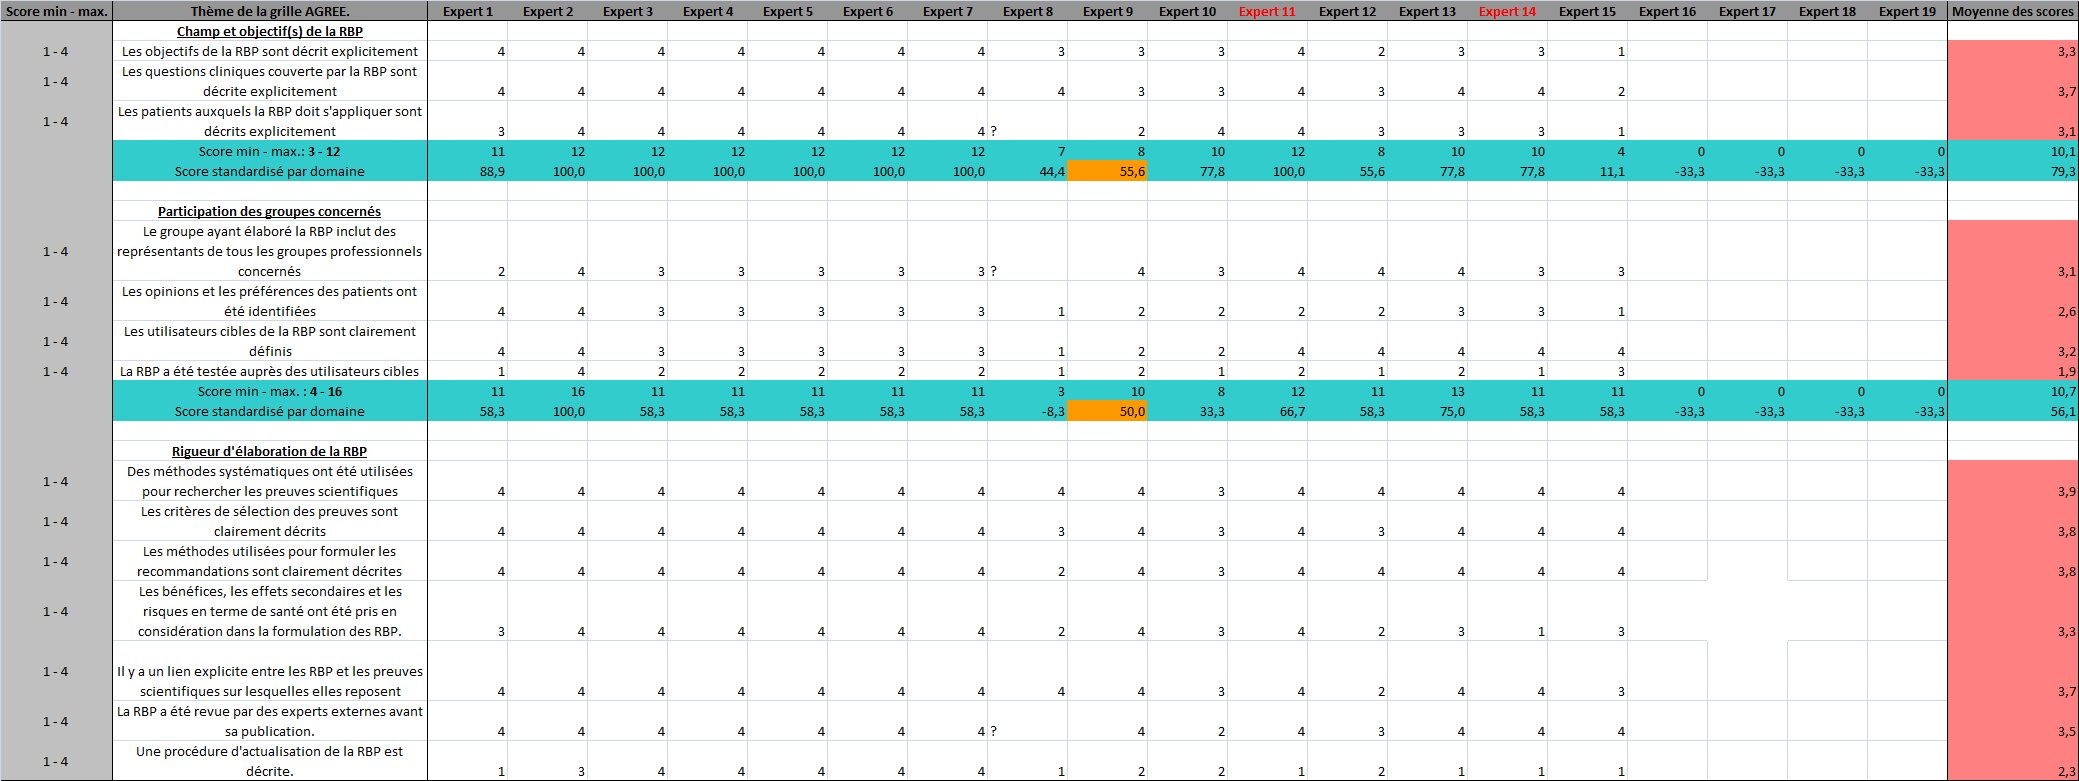Select the 1,9 mean for 'RBP a été testée' row
This screenshot has height=781, width=2079.
click(x=2013, y=371)
